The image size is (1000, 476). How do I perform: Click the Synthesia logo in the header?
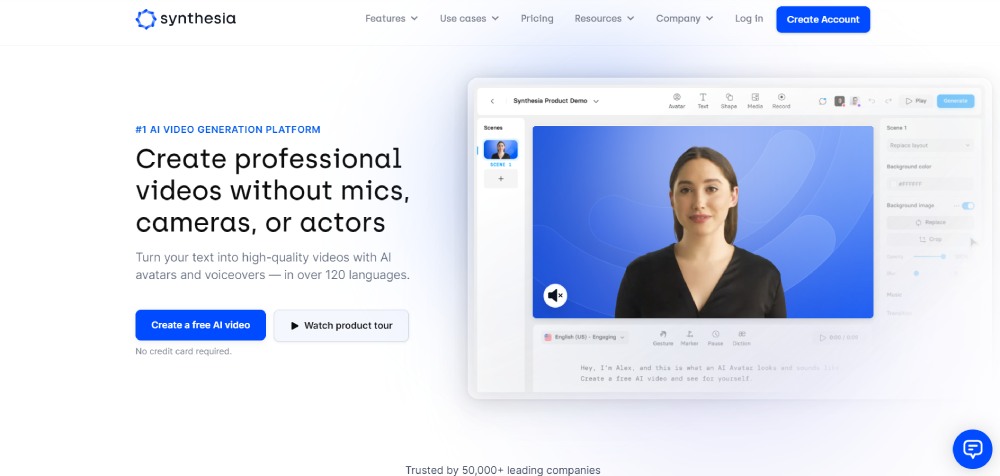coord(186,19)
